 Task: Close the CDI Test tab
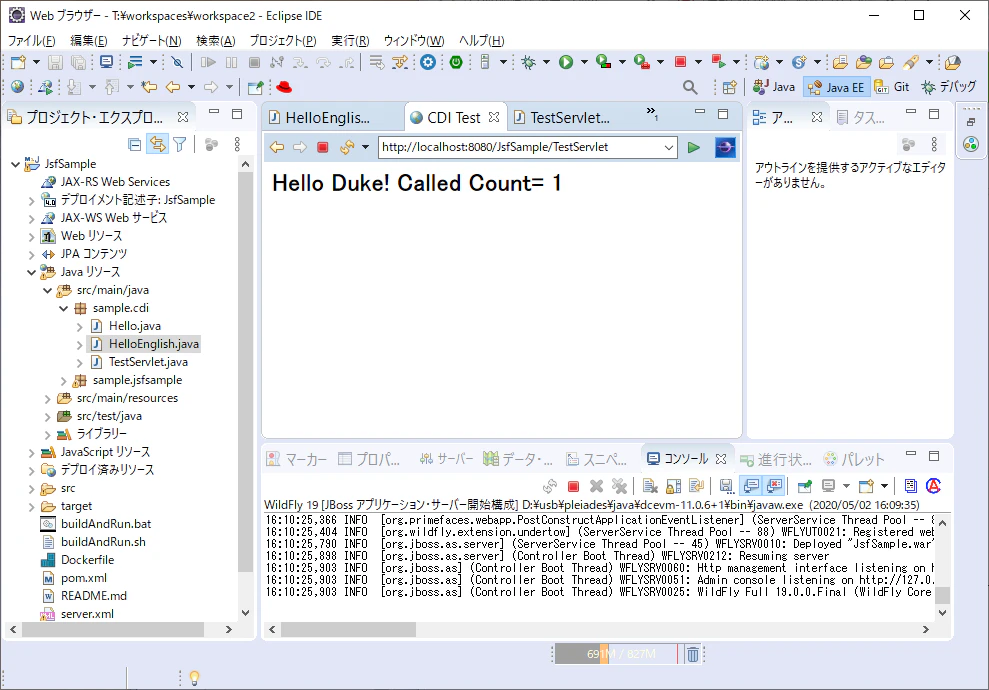click(x=494, y=117)
